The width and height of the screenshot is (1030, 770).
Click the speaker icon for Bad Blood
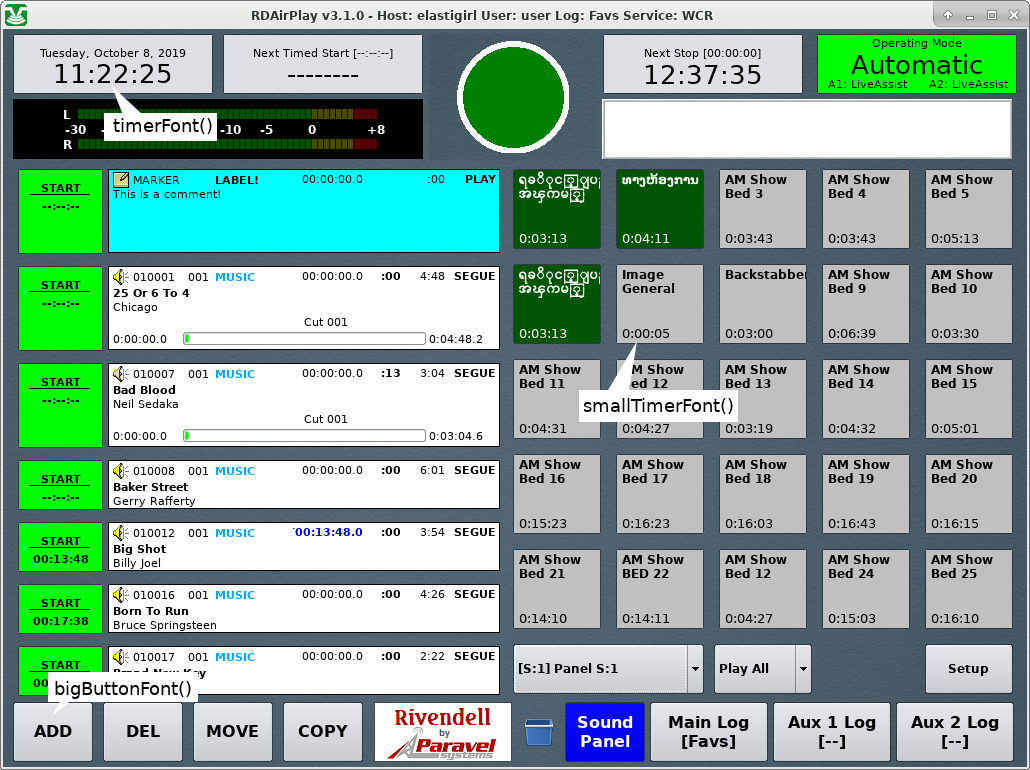click(120, 372)
